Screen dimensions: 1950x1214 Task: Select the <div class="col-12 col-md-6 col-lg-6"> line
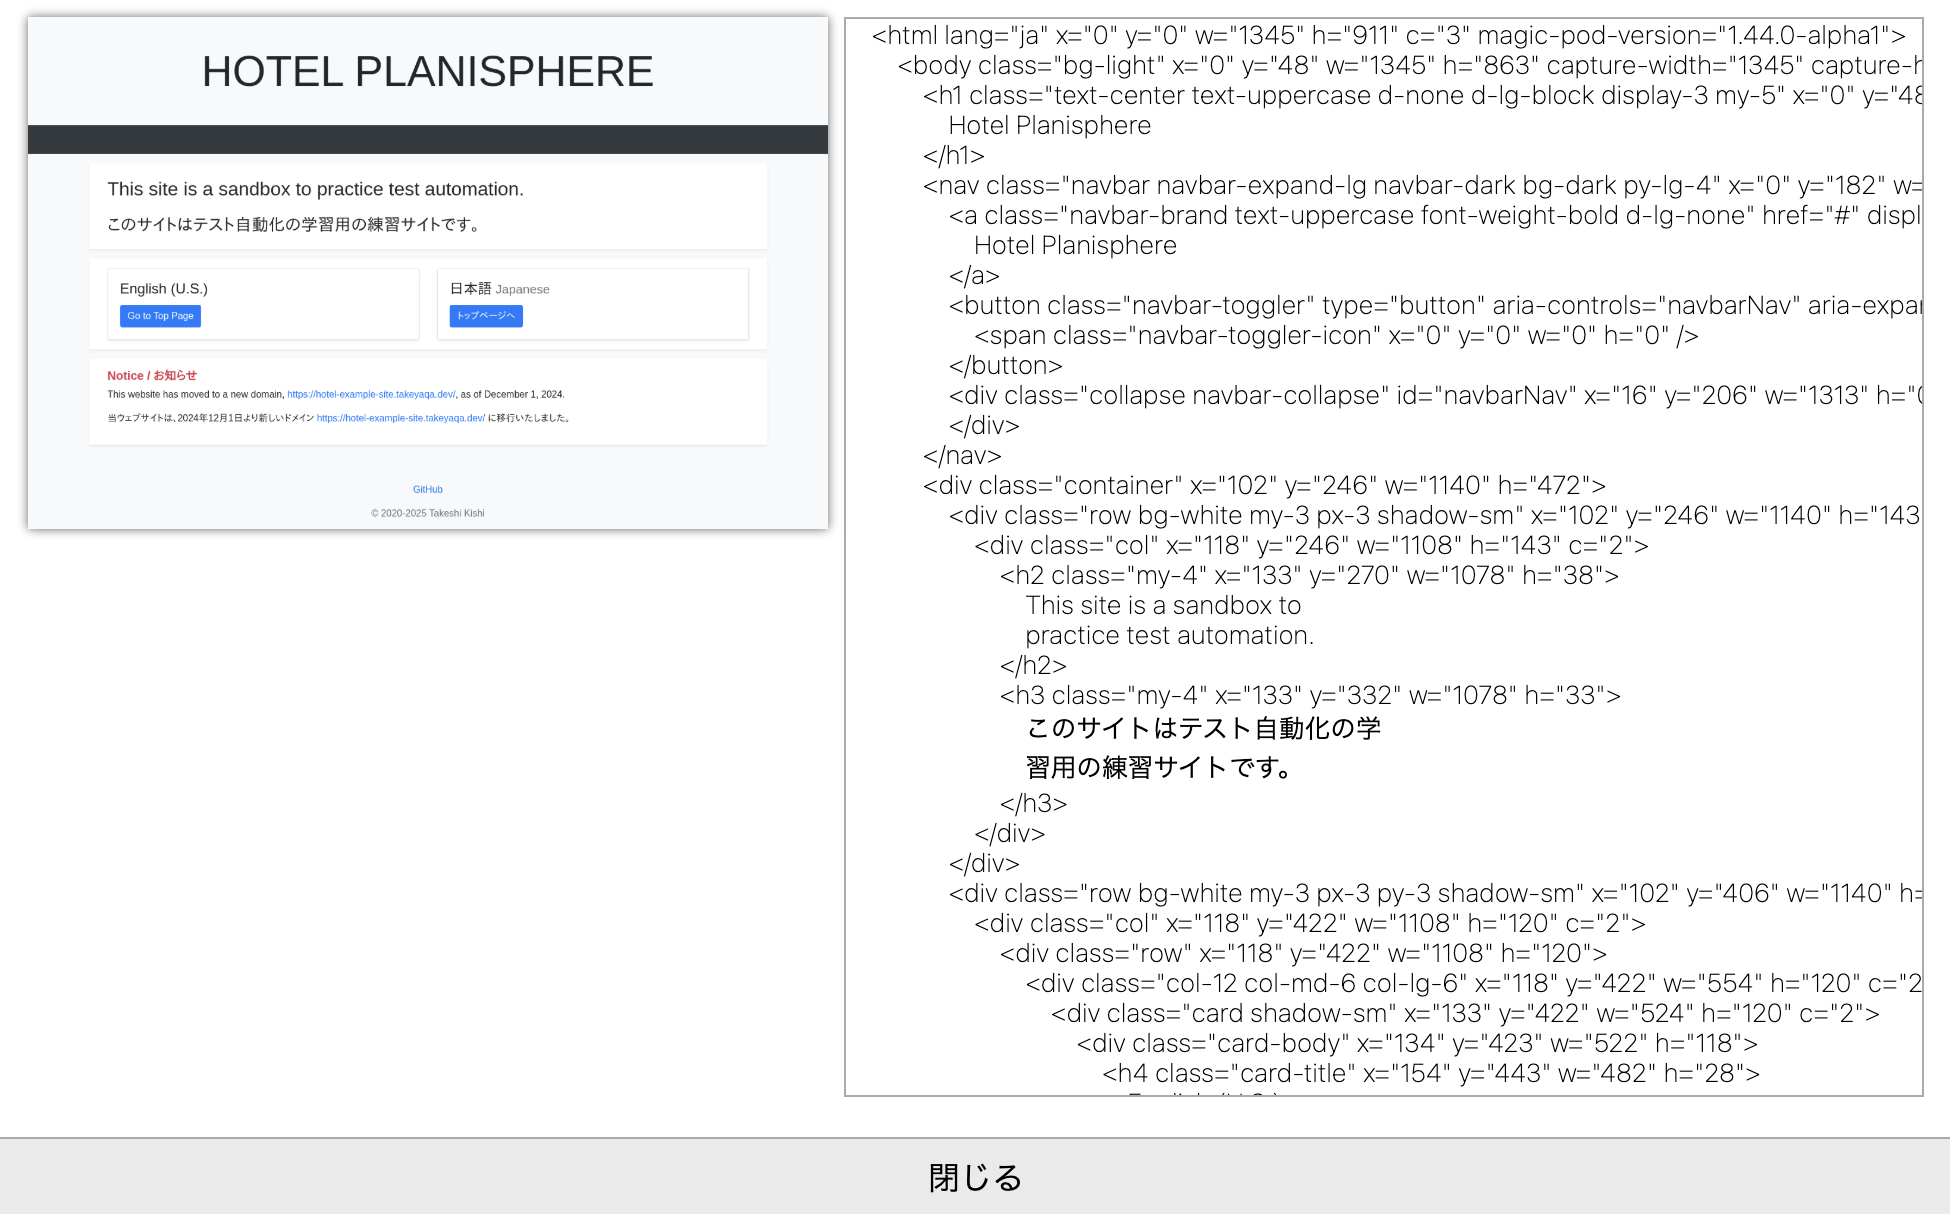point(1473,984)
